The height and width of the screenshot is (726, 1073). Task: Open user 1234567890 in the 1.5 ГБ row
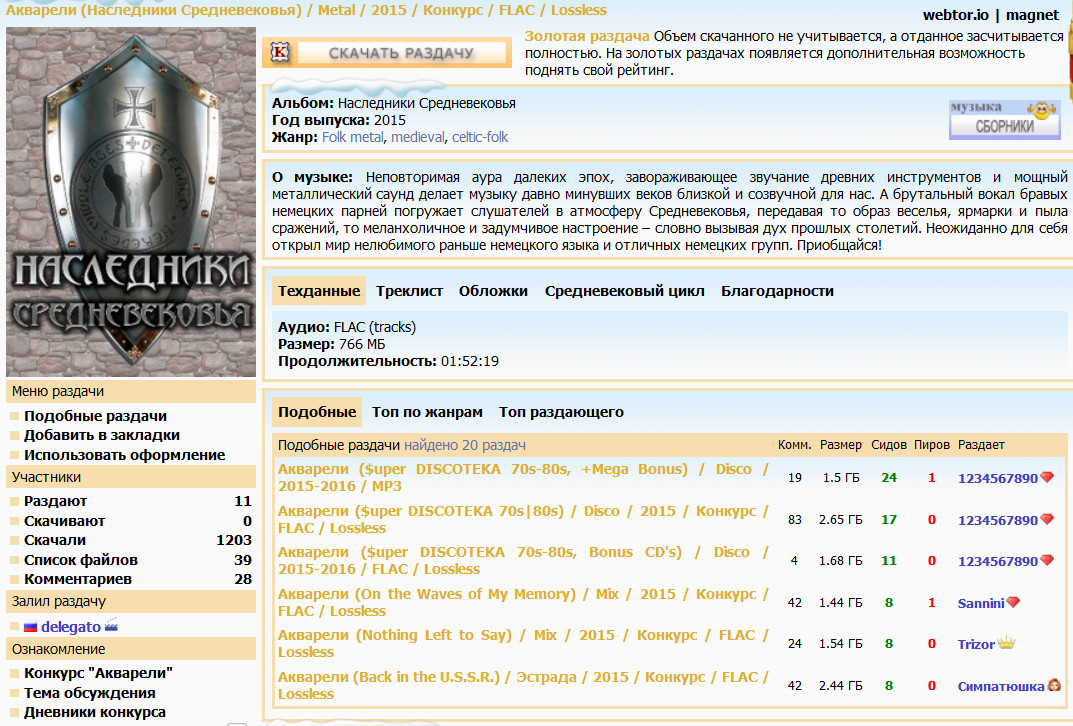point(998,478)
